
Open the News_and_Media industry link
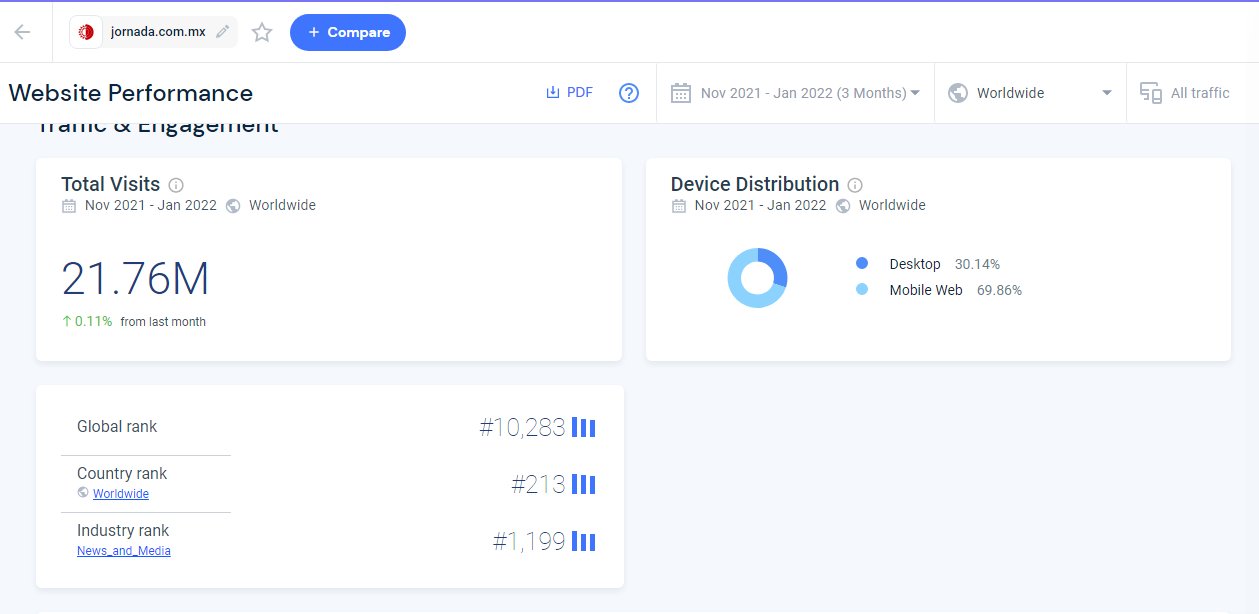point(124,551)
